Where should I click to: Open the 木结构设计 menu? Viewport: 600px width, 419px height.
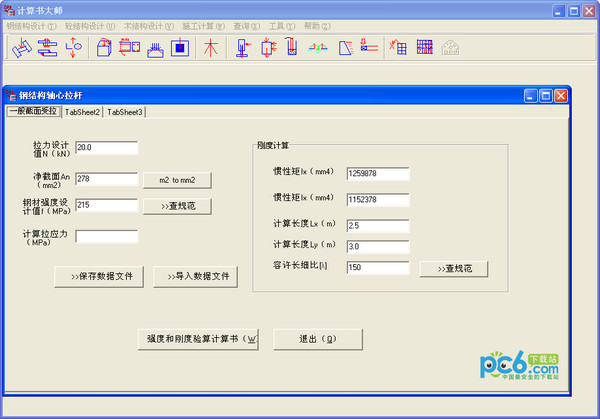point(148,26)
